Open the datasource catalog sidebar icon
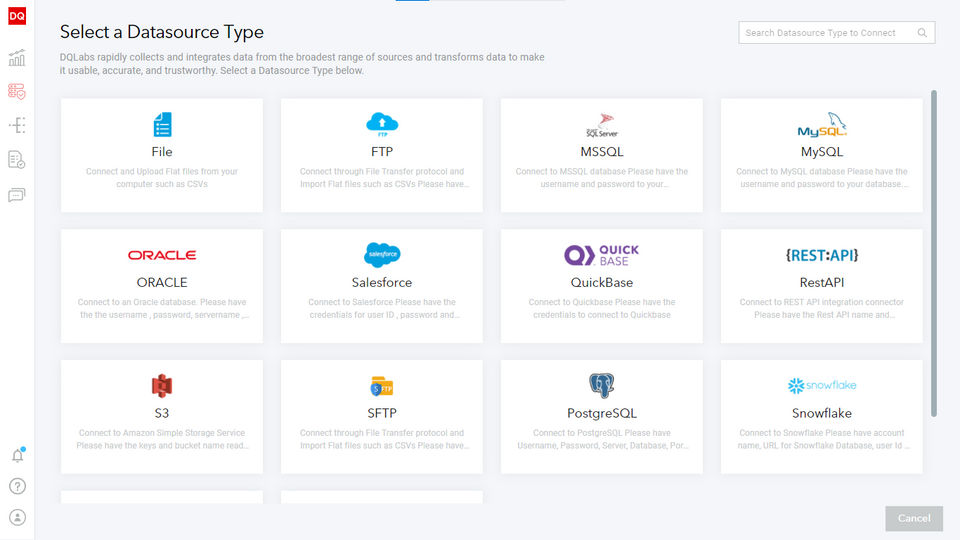The width and height of the screenshot is (960, 540). (x=17, y=92)
